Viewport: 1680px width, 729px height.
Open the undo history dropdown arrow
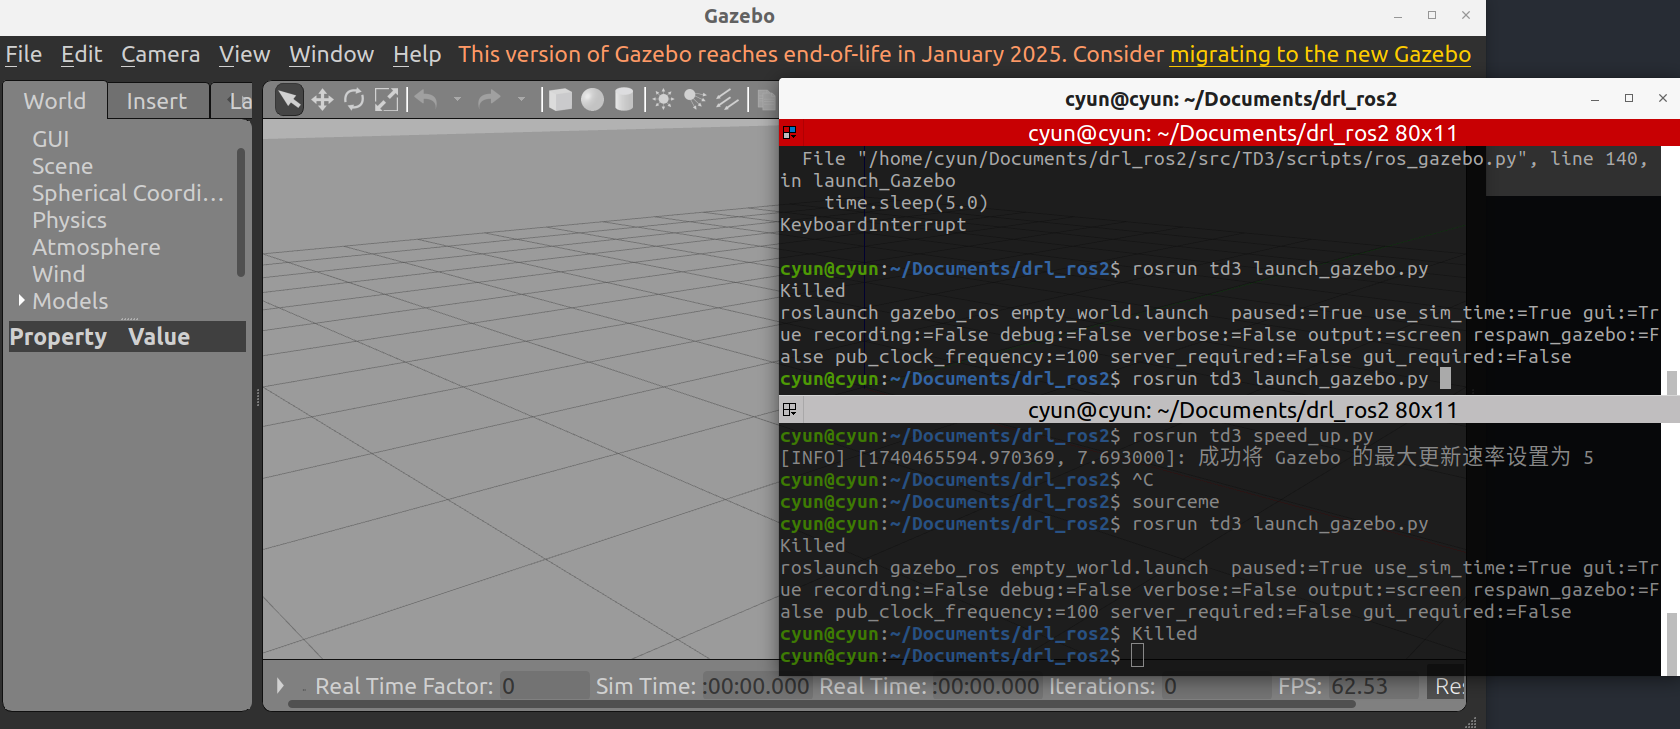(x=458, y=99)
